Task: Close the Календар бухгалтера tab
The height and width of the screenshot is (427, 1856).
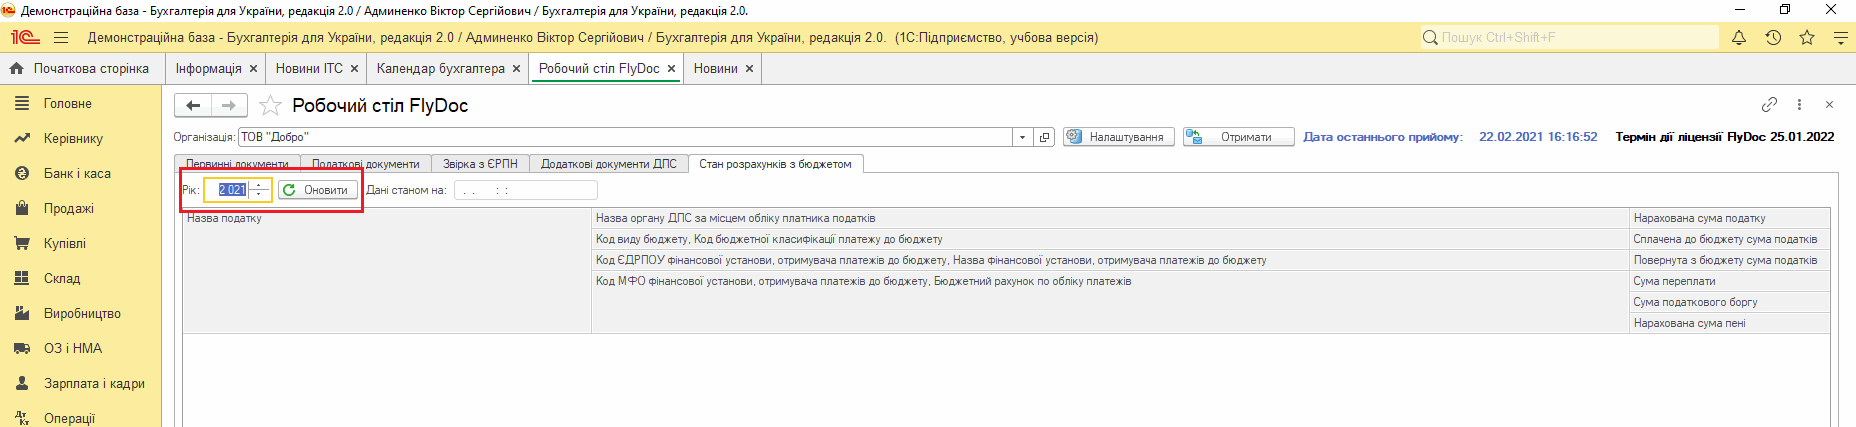Action: (516, 69)
